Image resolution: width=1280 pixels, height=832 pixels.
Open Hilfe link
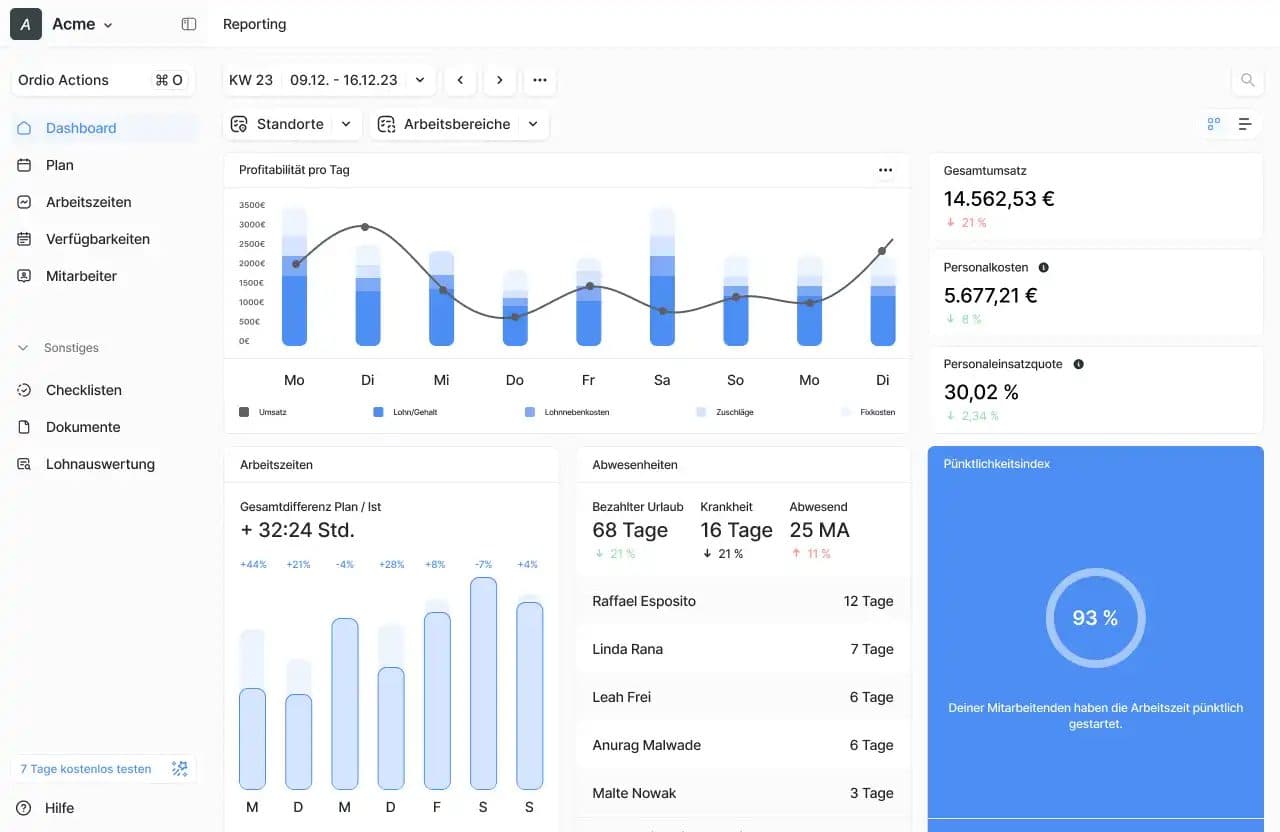pyautogui.click(x=59, y=808)
